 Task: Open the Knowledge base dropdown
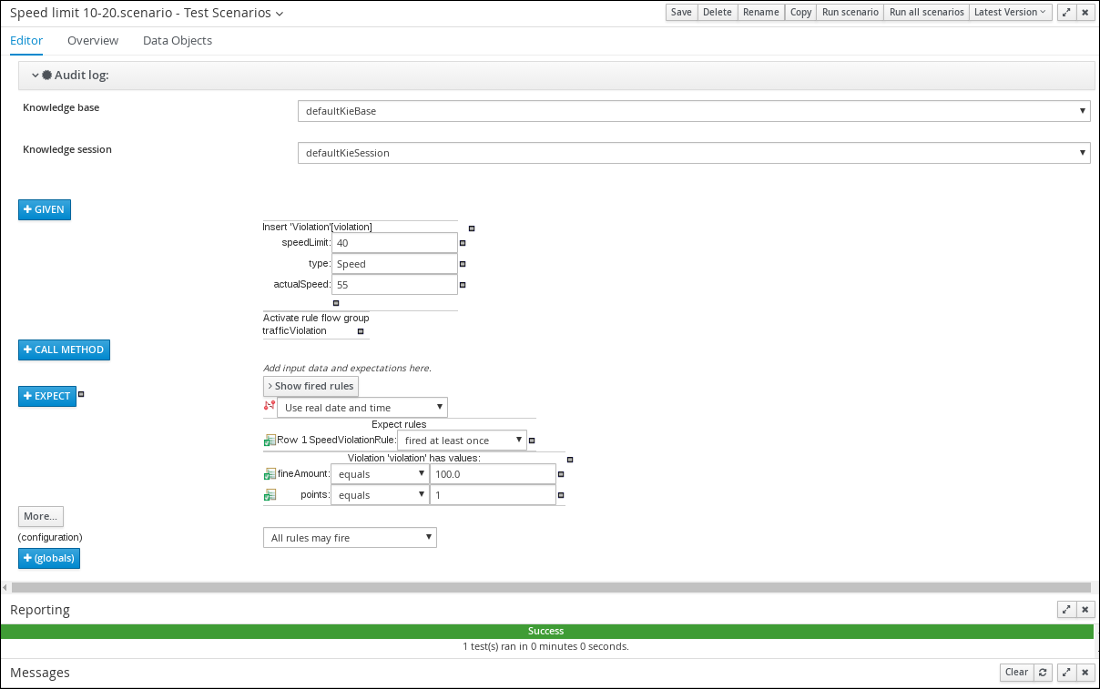[x=694, y=111]
